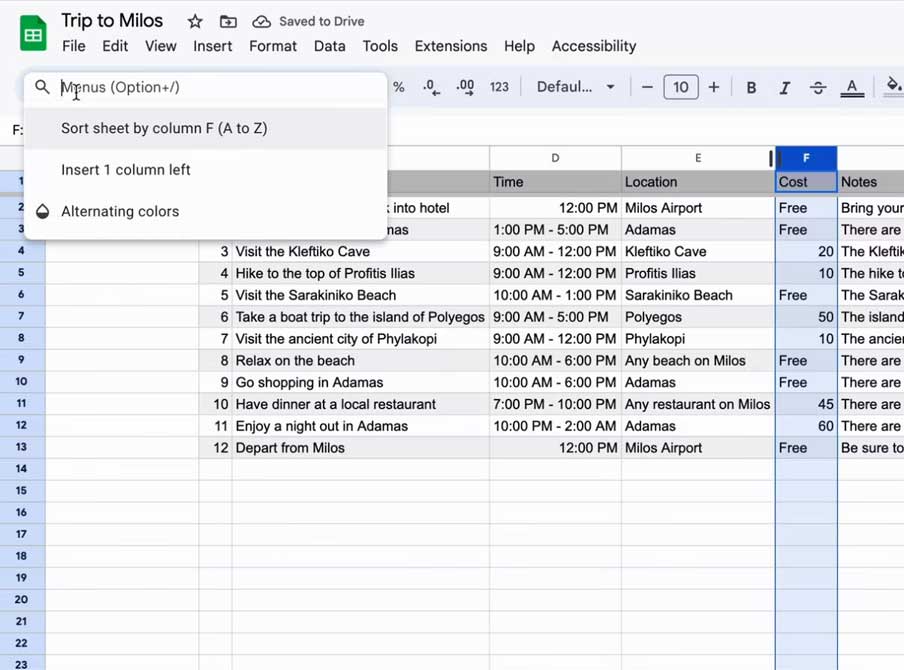The height and width of the screenshot is (670, 904).
Task: Decrease decimal places for the selection
Action: tap(431, 87)
